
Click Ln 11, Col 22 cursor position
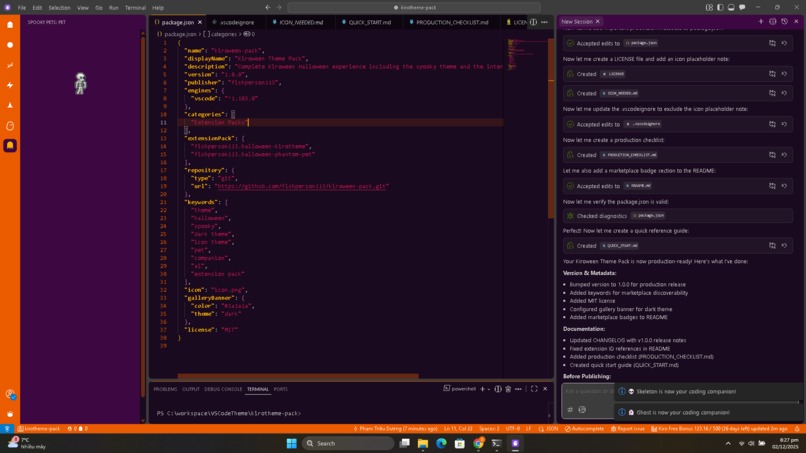[458, 428]
